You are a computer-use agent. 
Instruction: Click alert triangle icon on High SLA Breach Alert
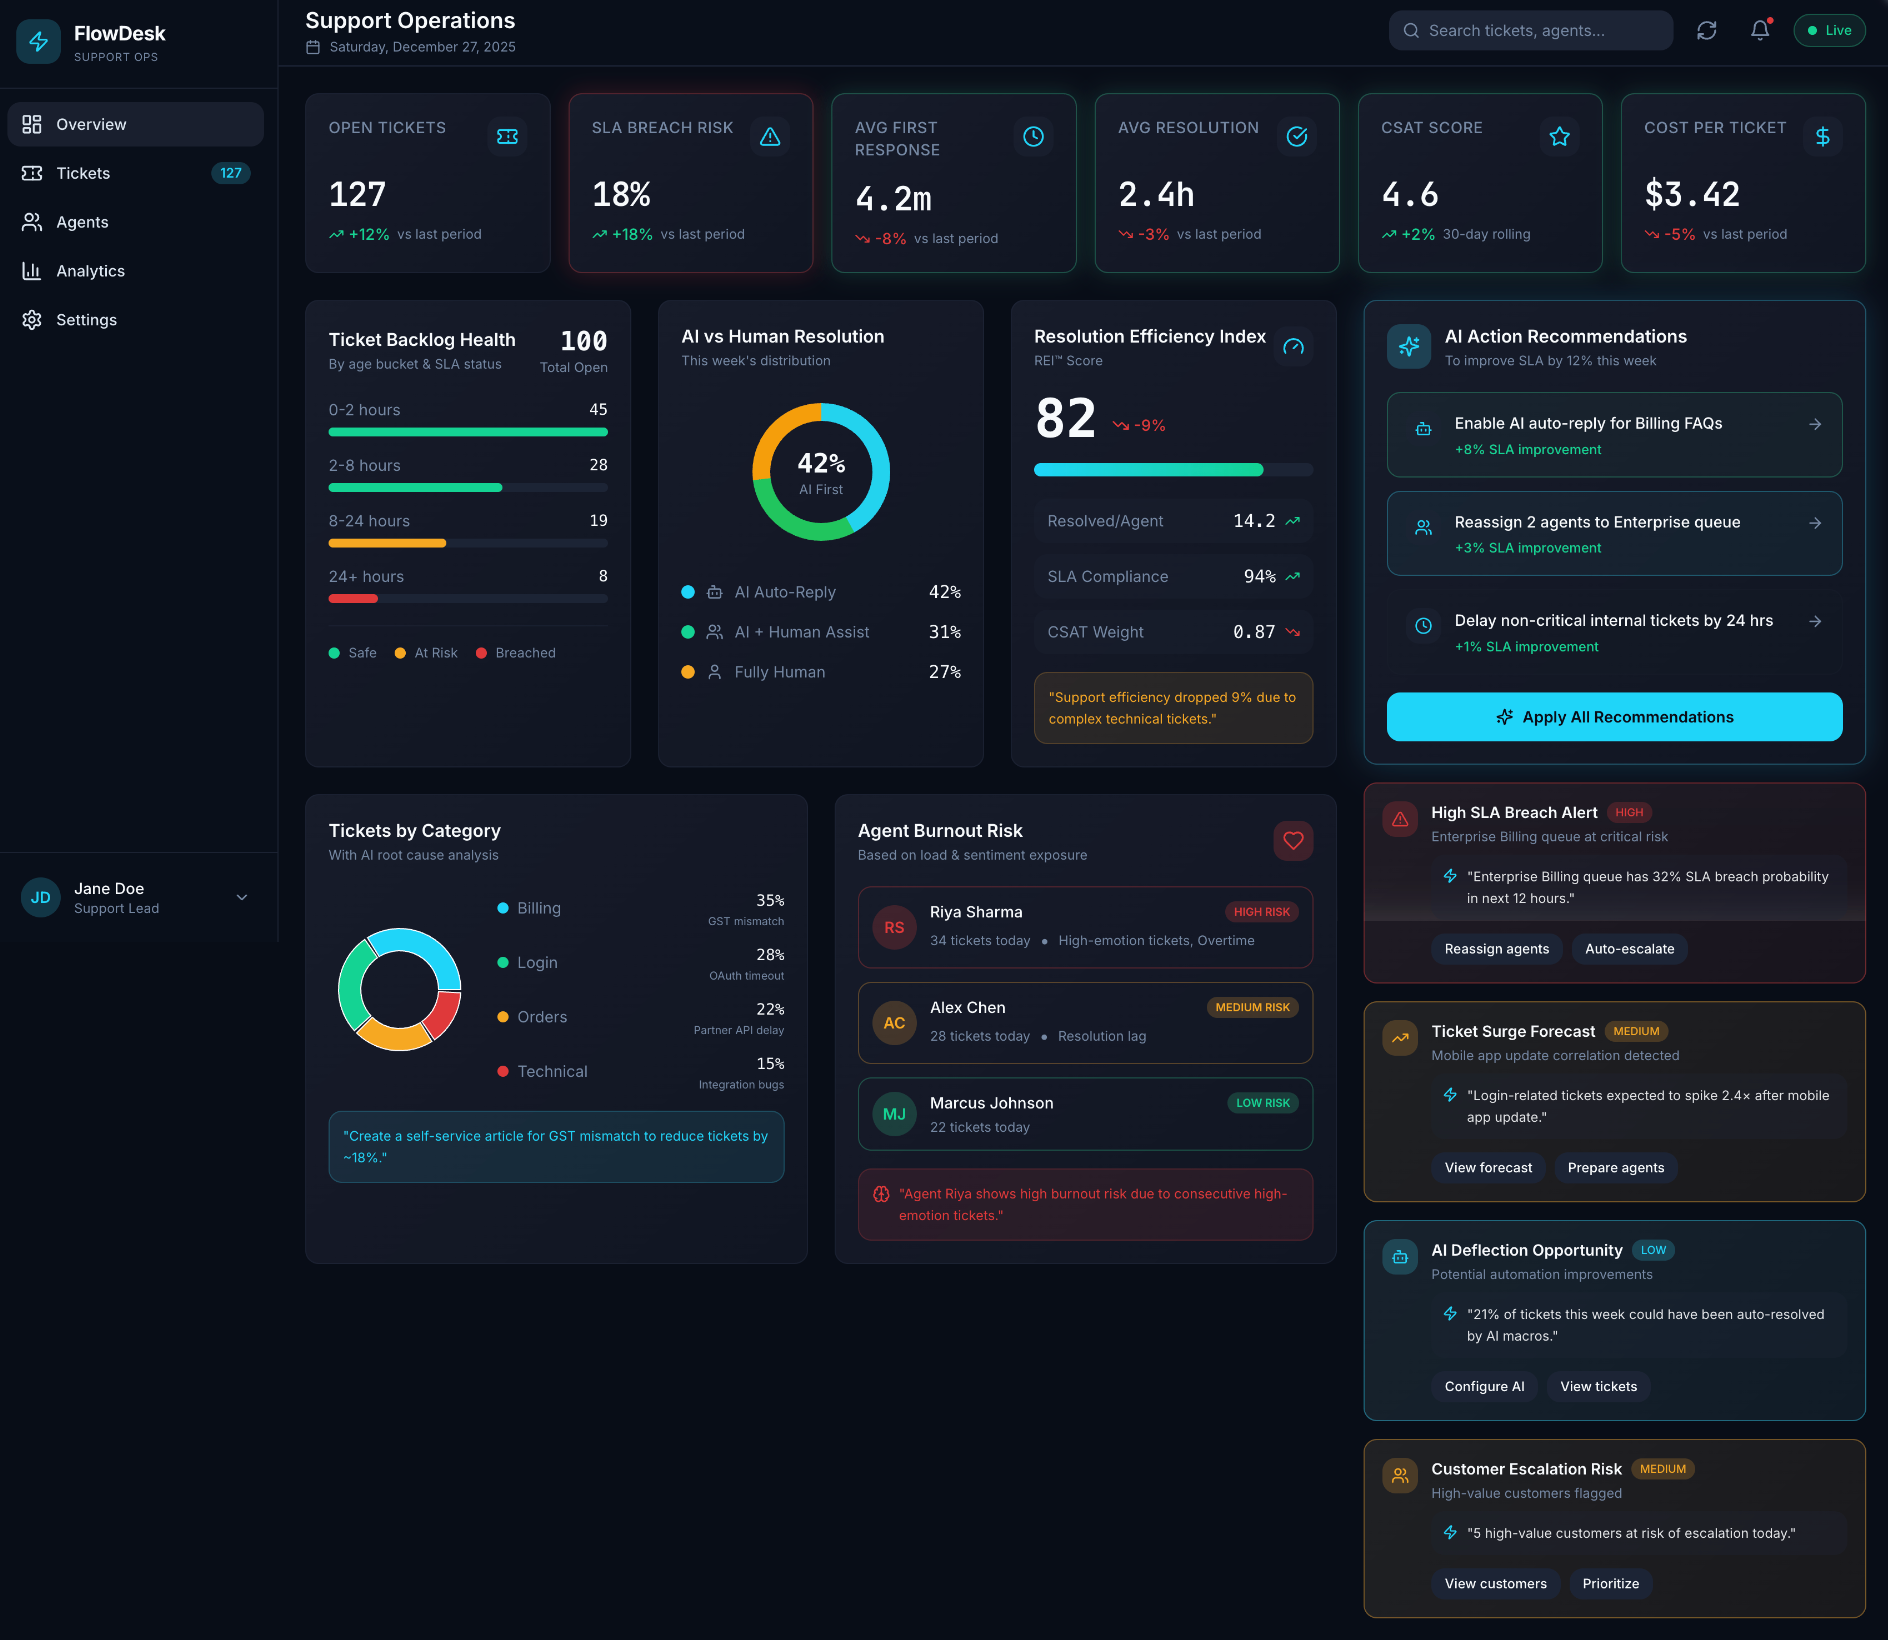click(x=1400, y=820)
